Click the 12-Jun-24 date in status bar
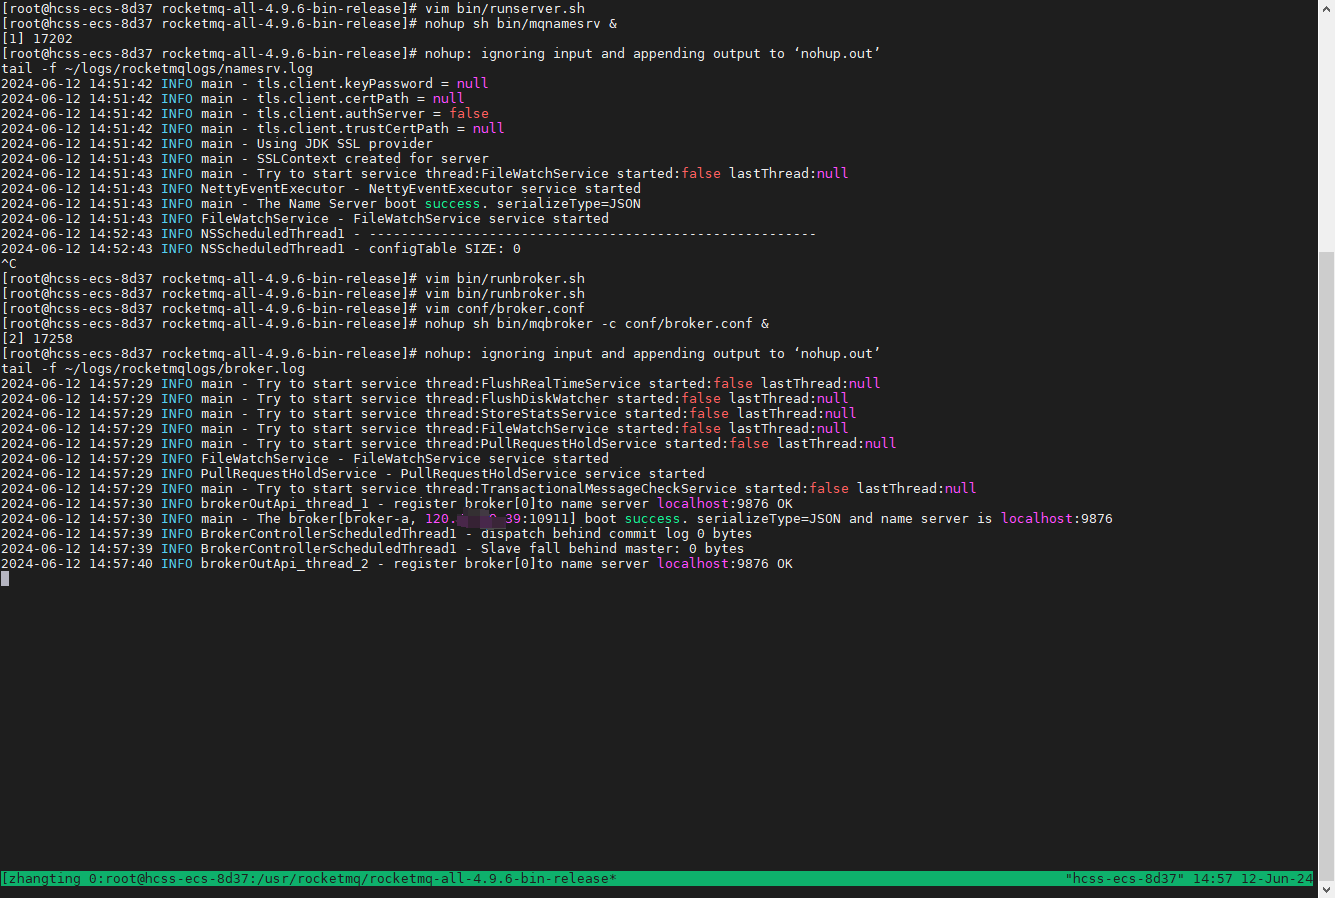This screenshot has height=898, width=1335. 1277,879
